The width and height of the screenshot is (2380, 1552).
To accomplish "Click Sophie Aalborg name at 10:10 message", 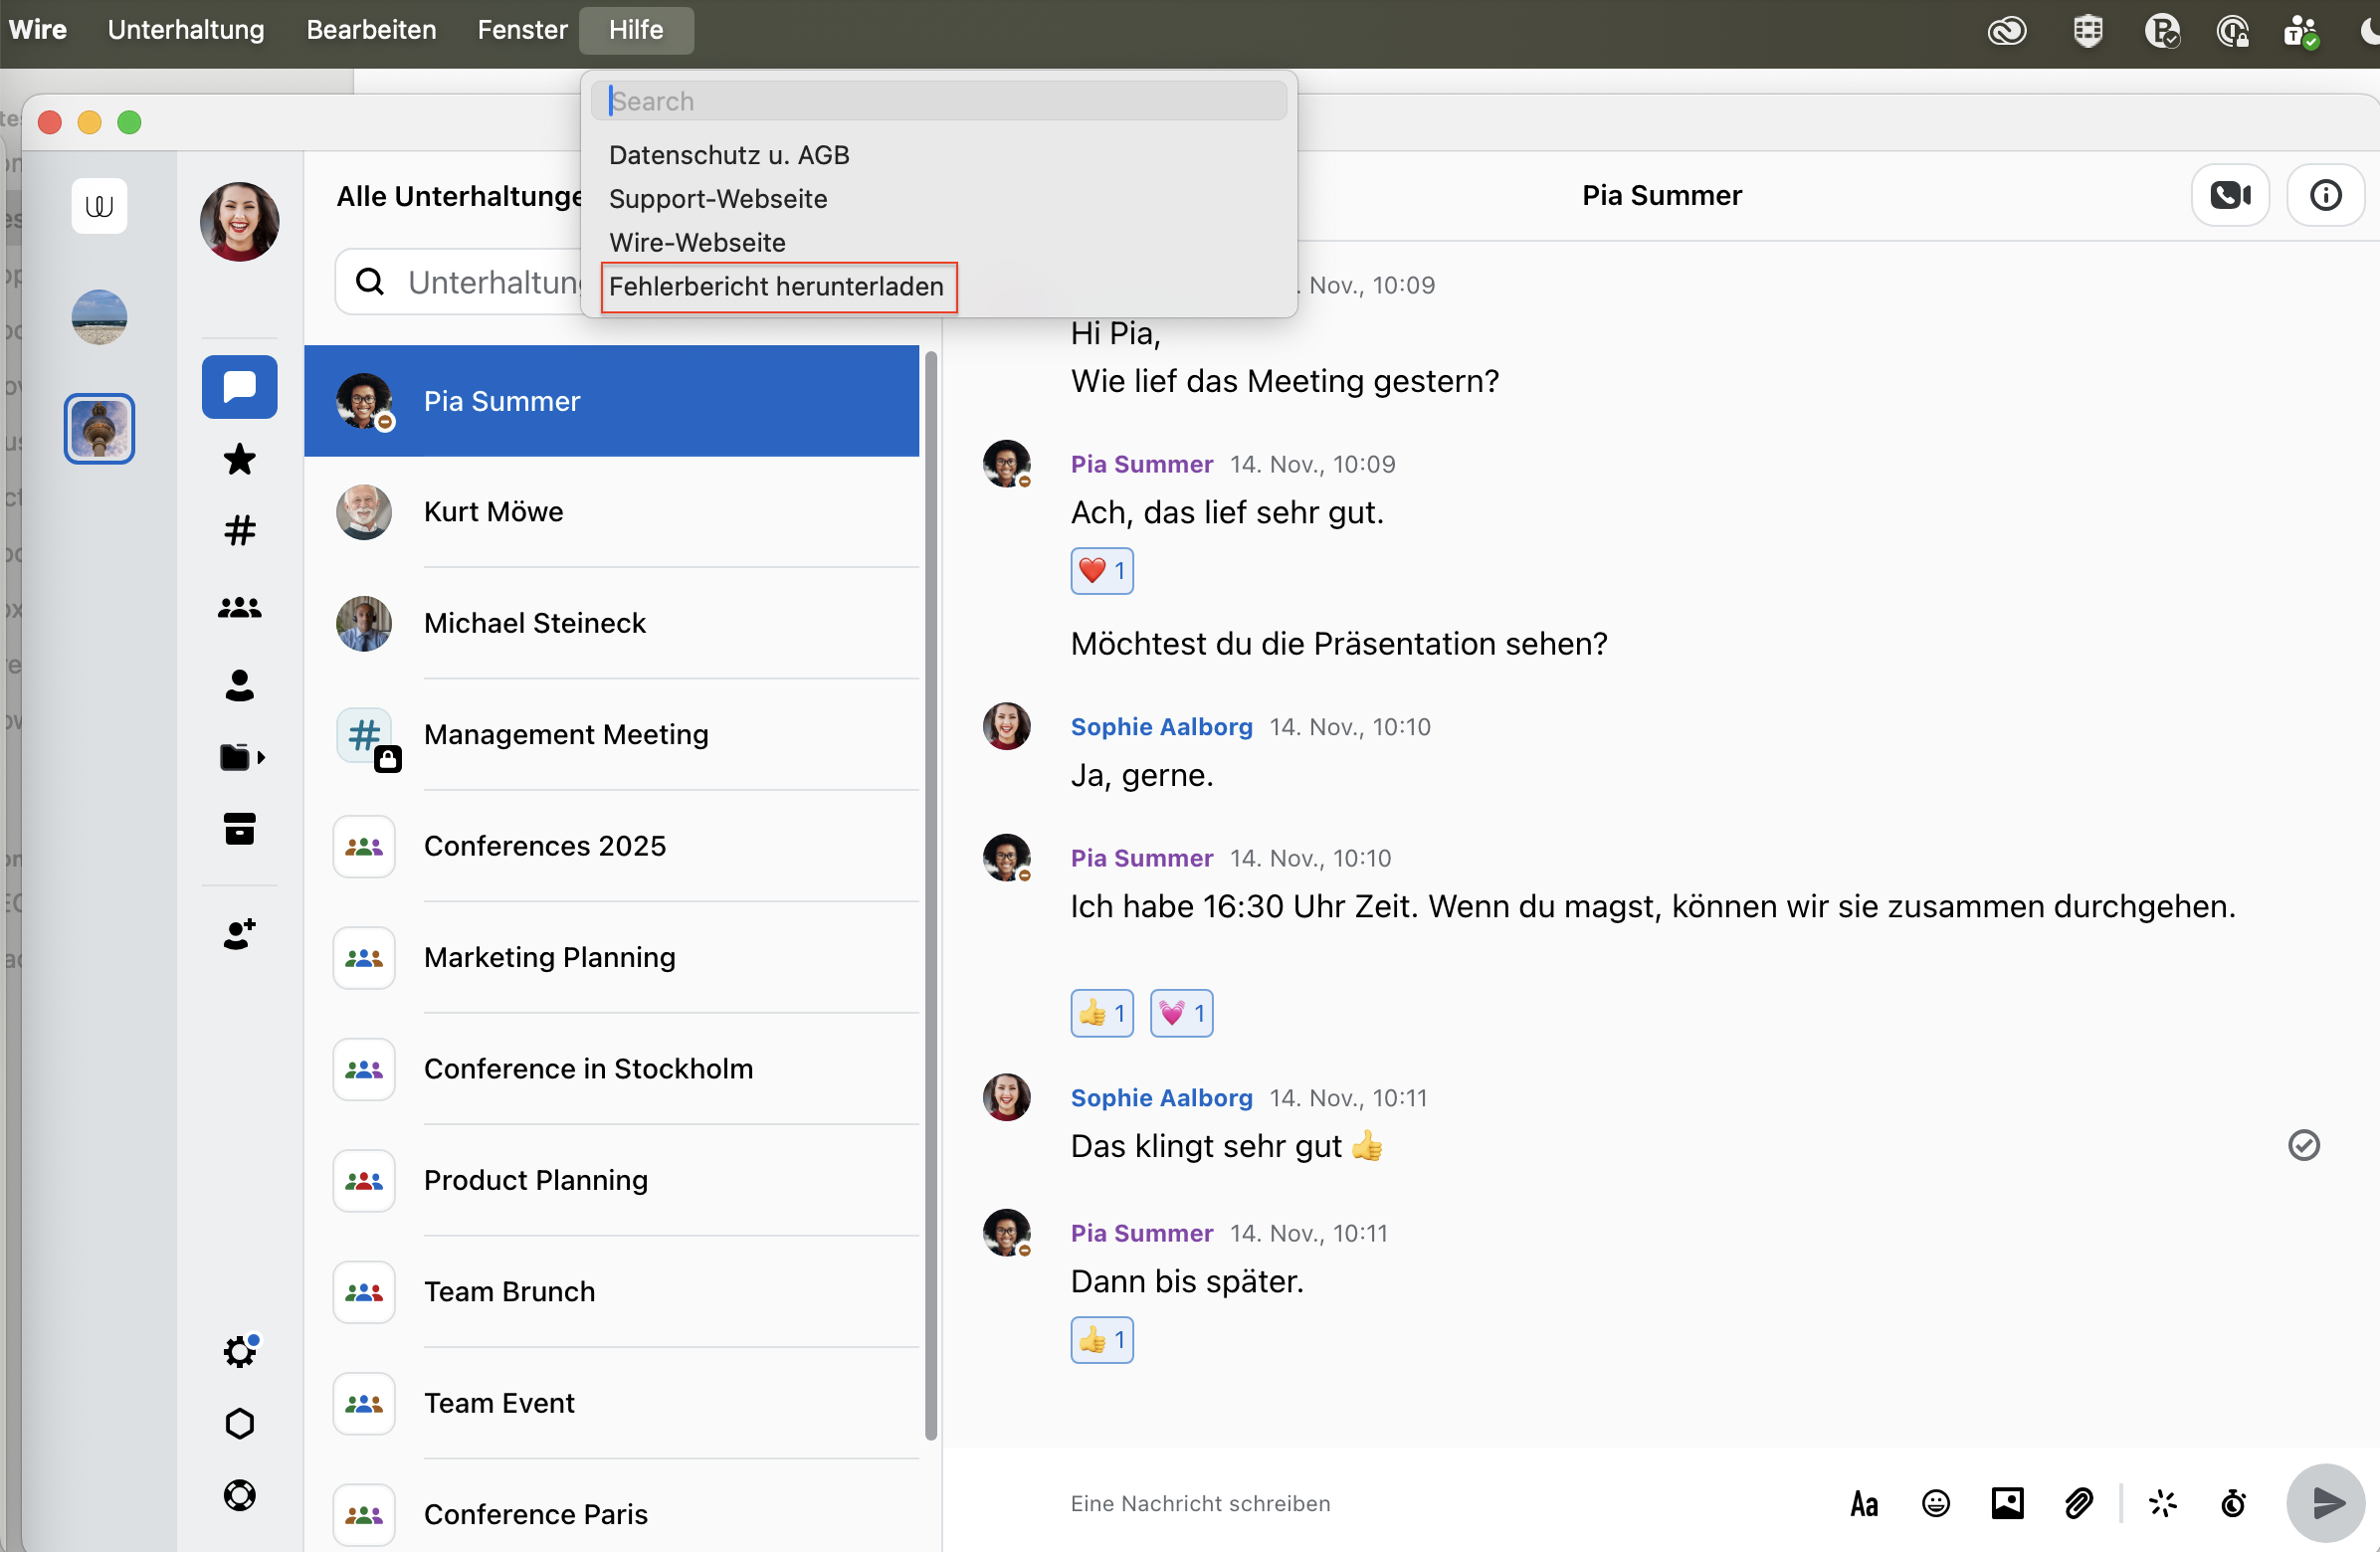I will (x=1161, y=727).
